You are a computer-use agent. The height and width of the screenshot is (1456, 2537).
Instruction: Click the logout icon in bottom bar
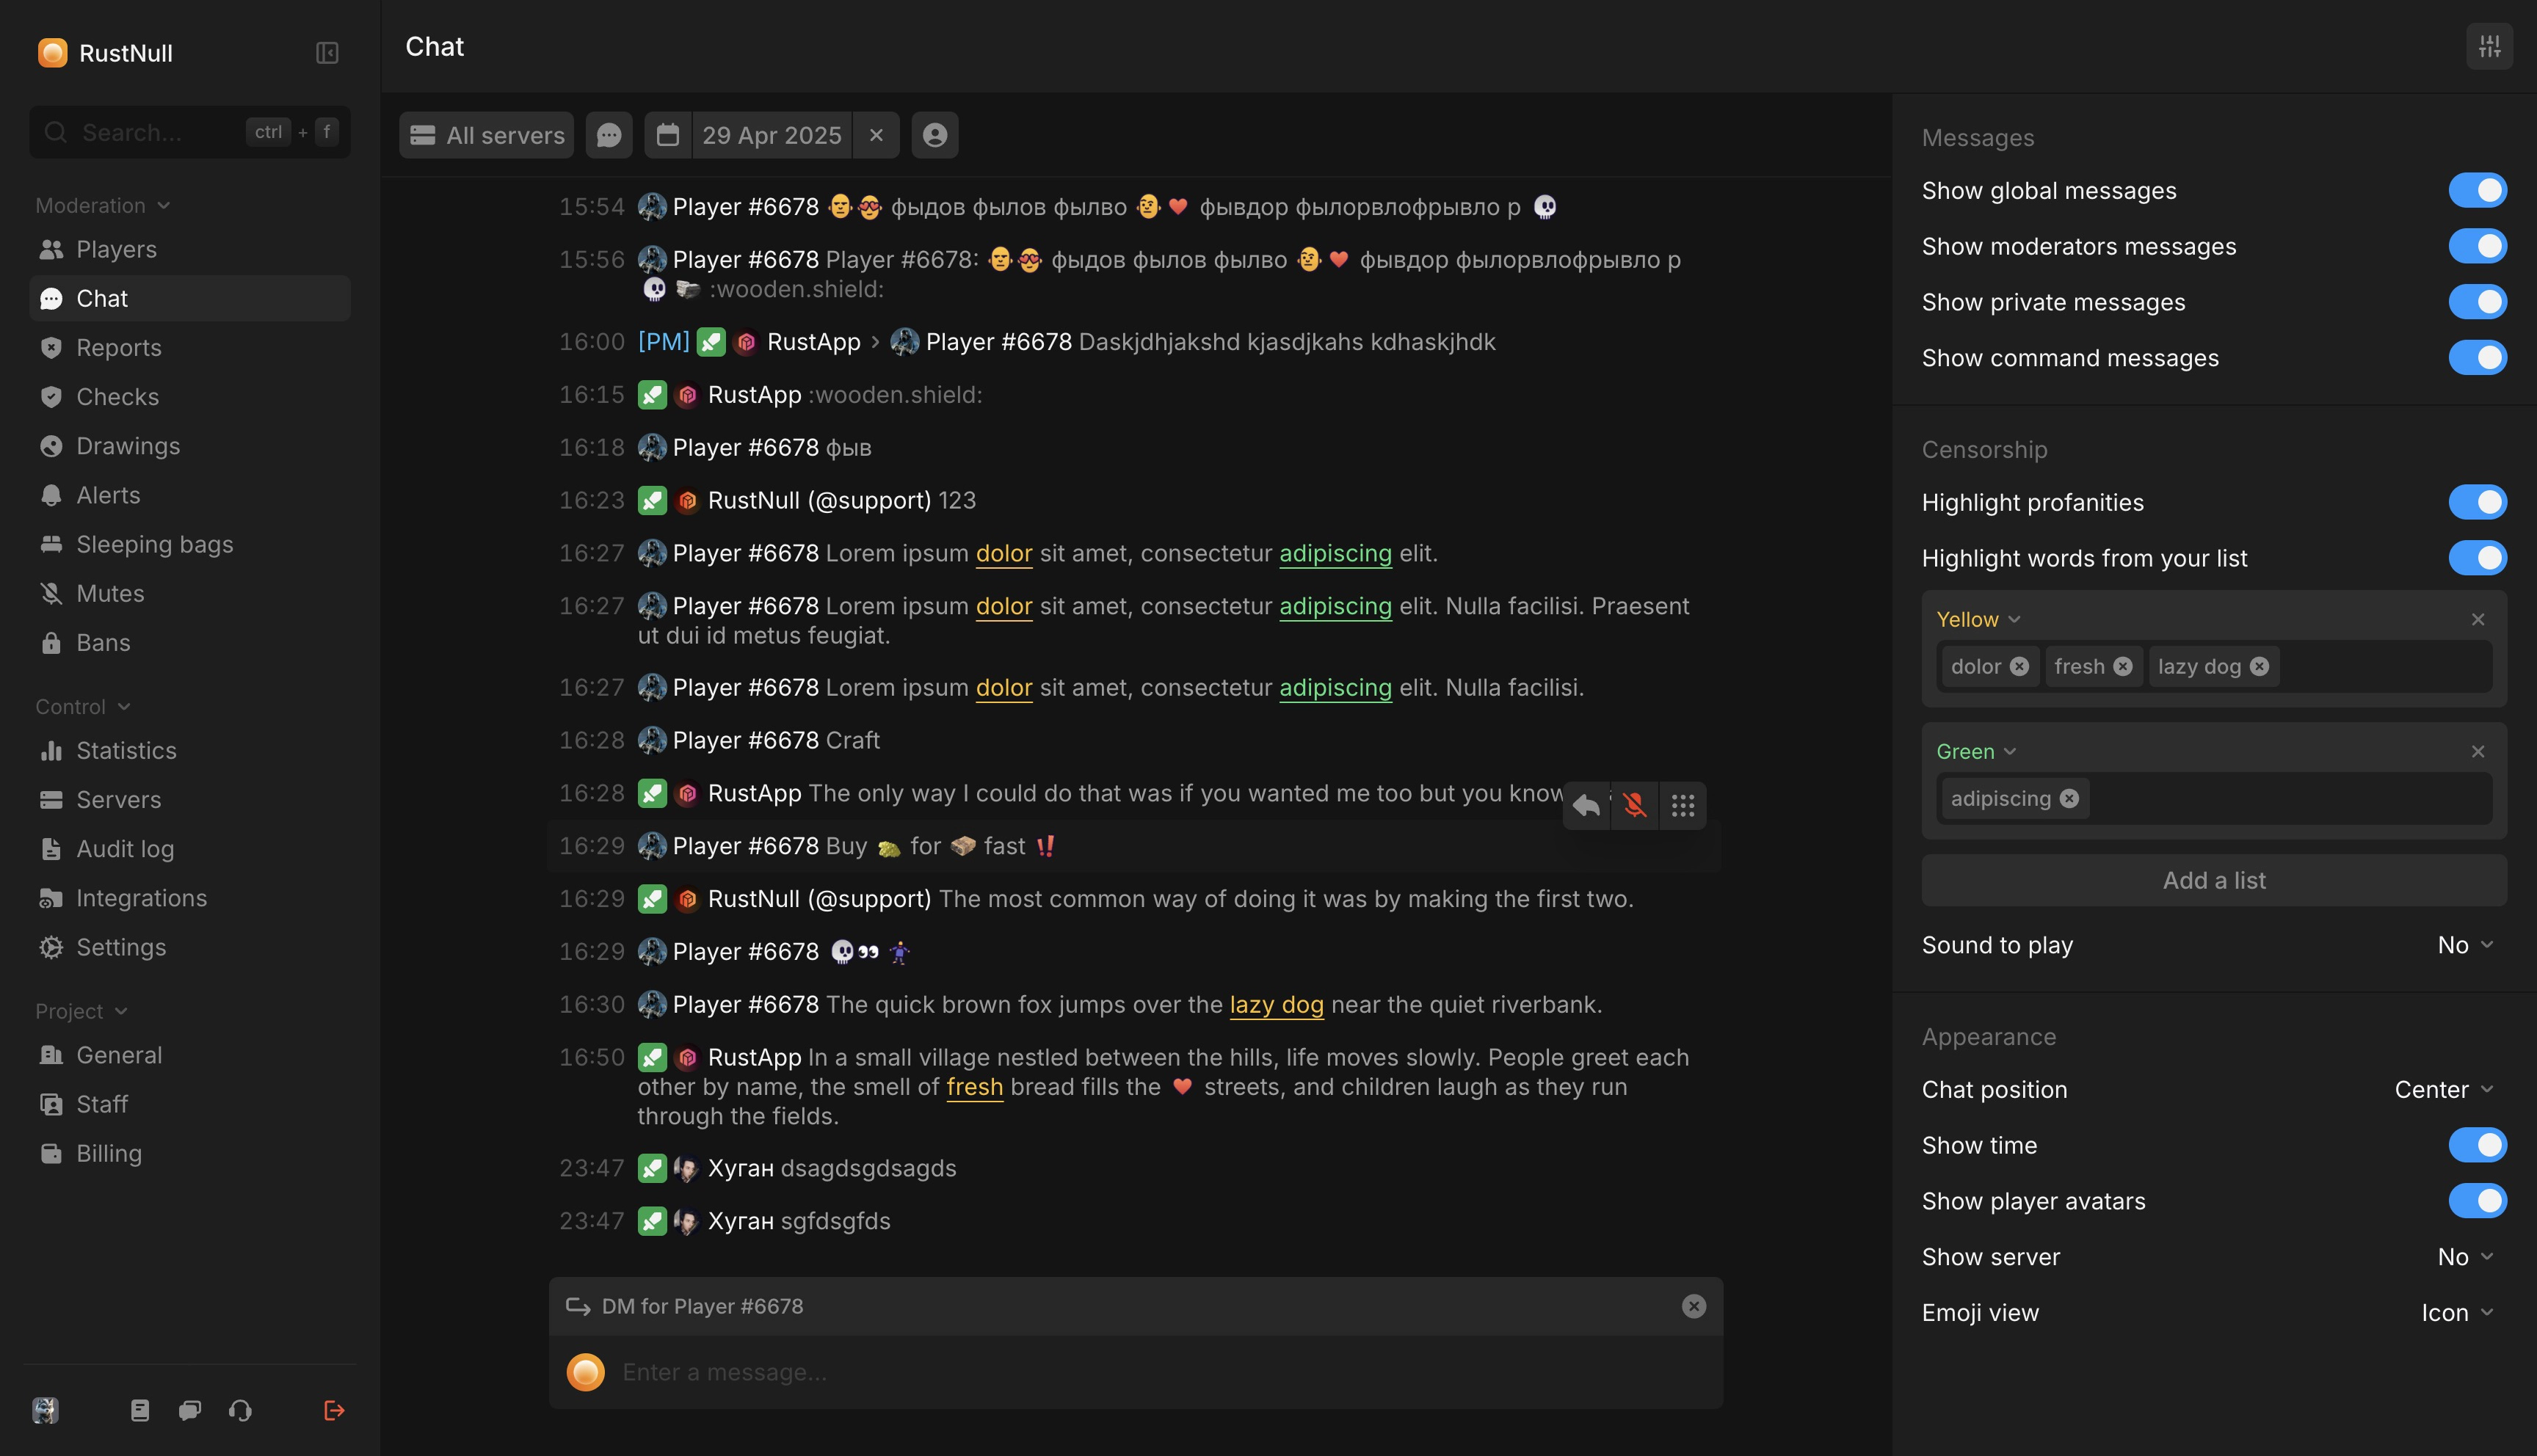click(334, 1410)
